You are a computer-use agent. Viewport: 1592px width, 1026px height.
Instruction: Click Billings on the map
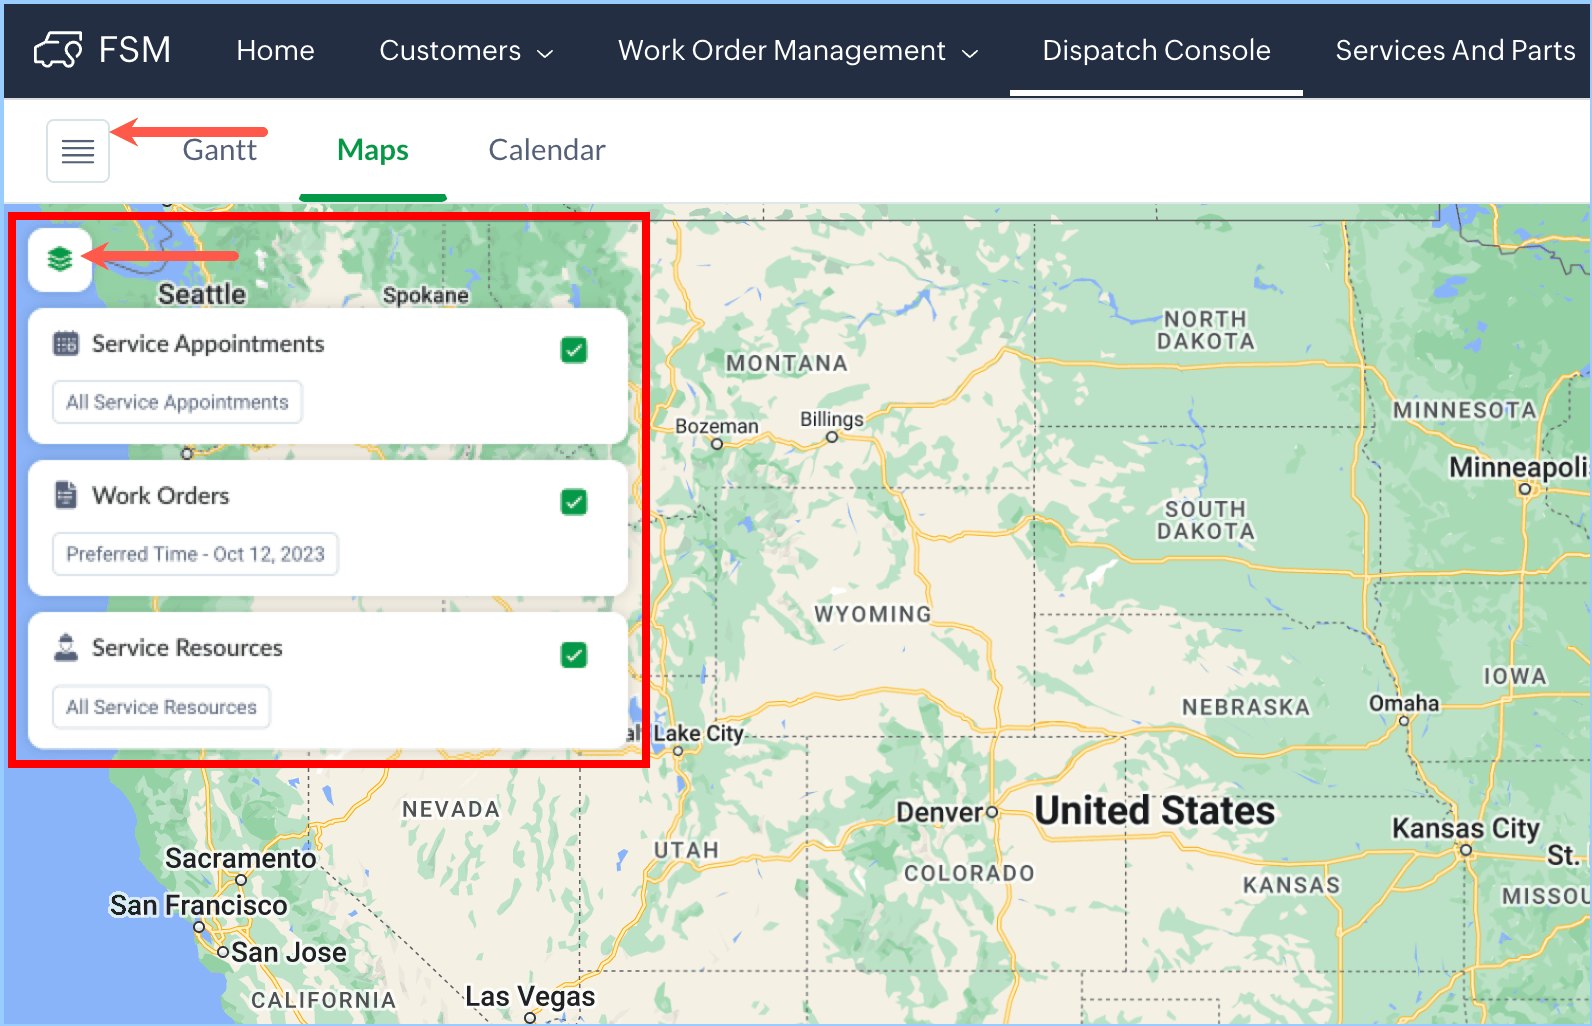[832, 420]
